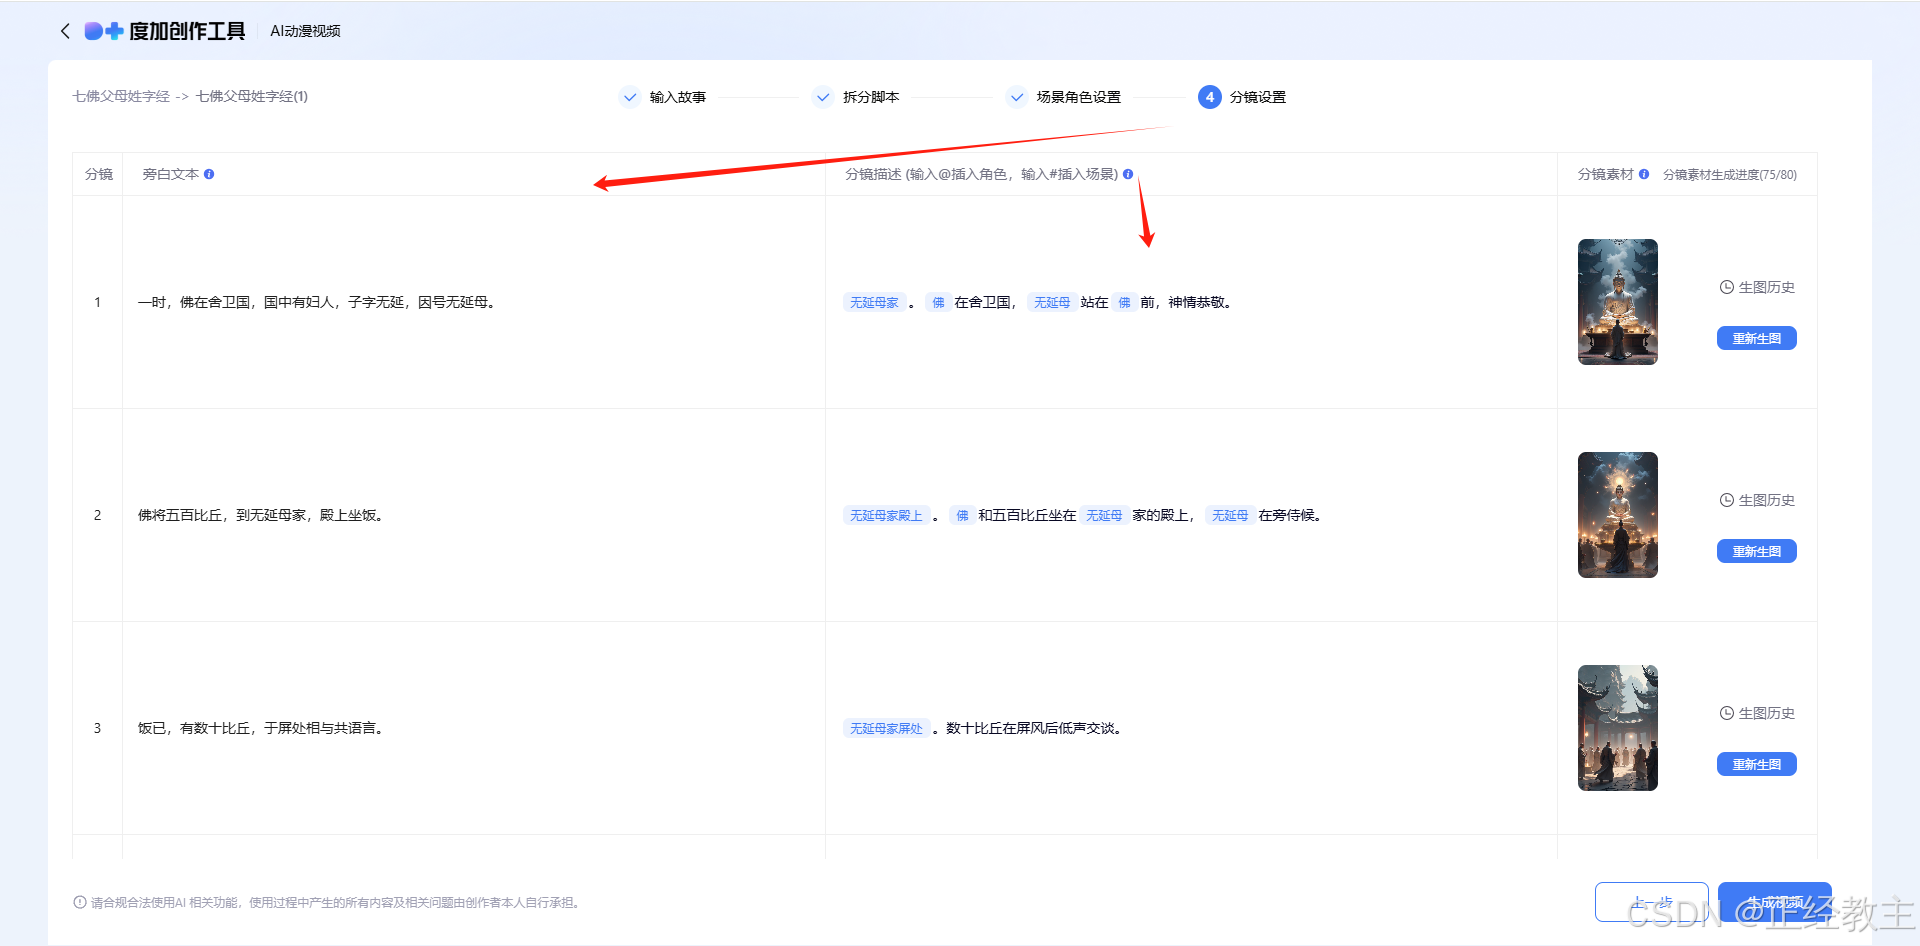Click the 输入故事 step checkmark icon
The image size is (1920, 946).
click(x=630, y=97)
